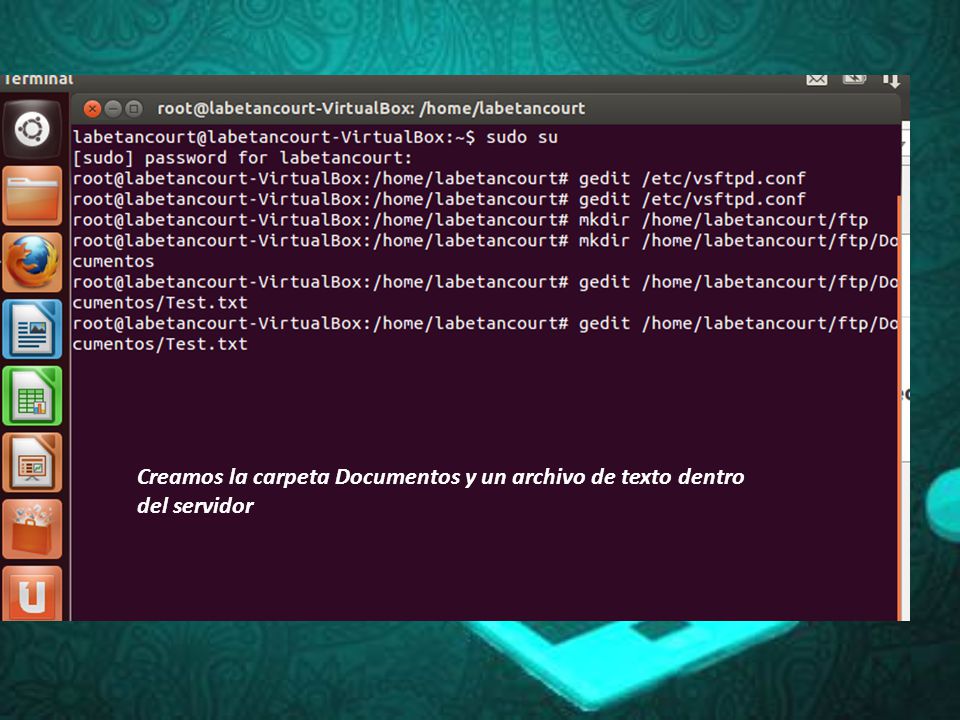Click the terminal title bar text
This screenshot has width=960, height=720.
coord(371,108)
